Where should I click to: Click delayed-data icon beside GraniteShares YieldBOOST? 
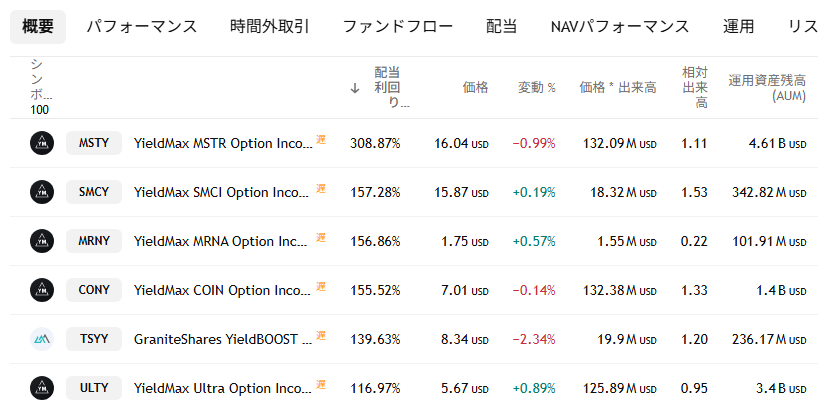(321, 335)
